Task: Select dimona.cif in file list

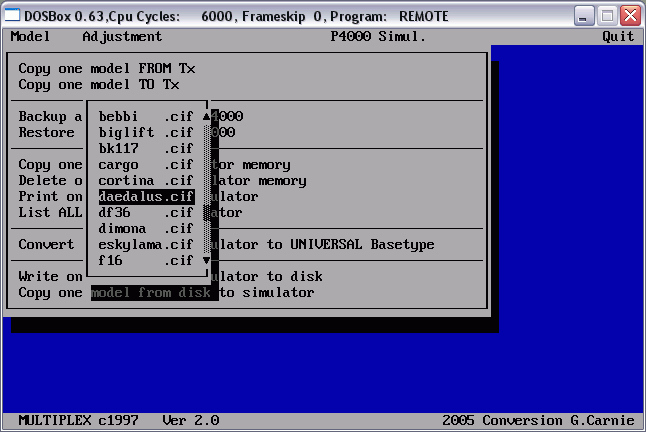Action: (x=146, y=229)
